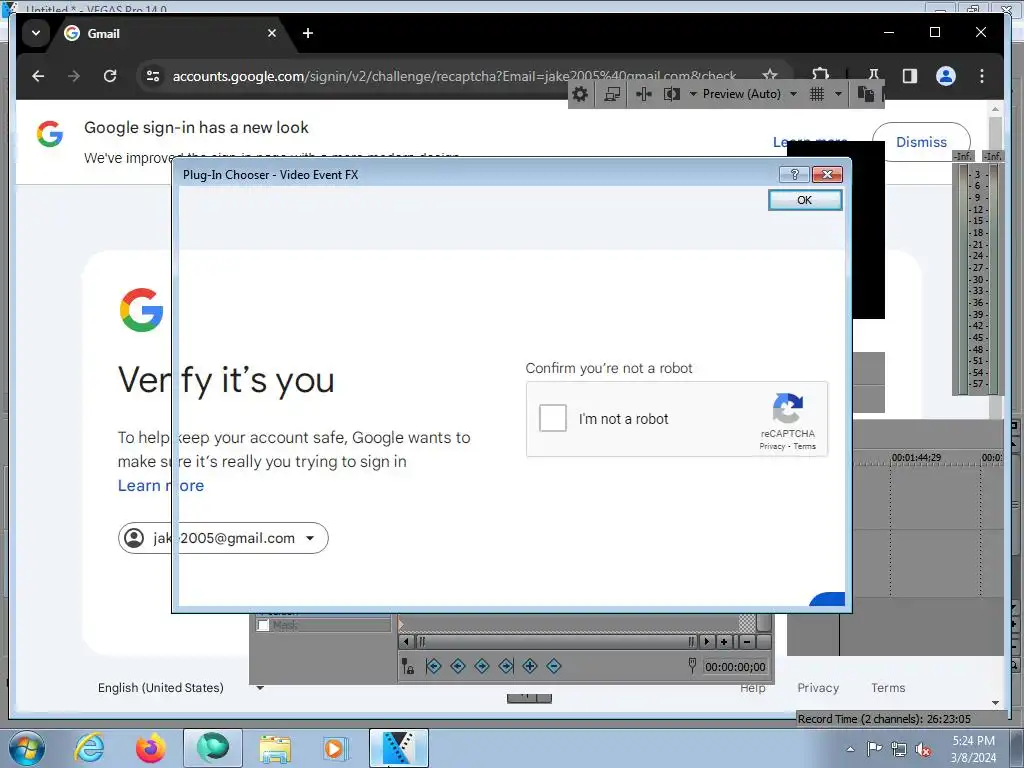Click the page scroll down arrow
Viewport: 1024px width, 768px height.
pyautogui.click(x=995, y=703)
